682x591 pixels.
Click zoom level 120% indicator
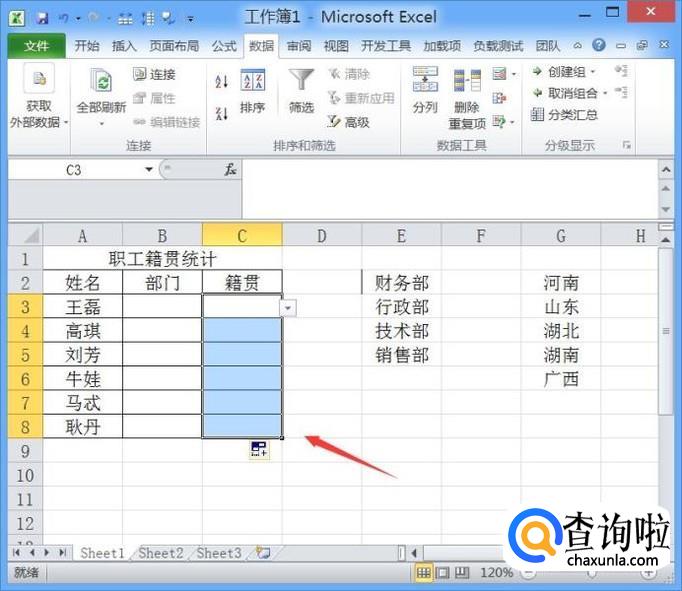(x=496, y=573)
